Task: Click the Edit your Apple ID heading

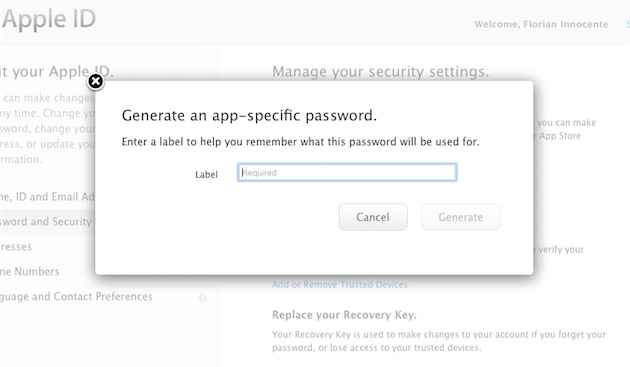Action: click(x=57, y=72)
